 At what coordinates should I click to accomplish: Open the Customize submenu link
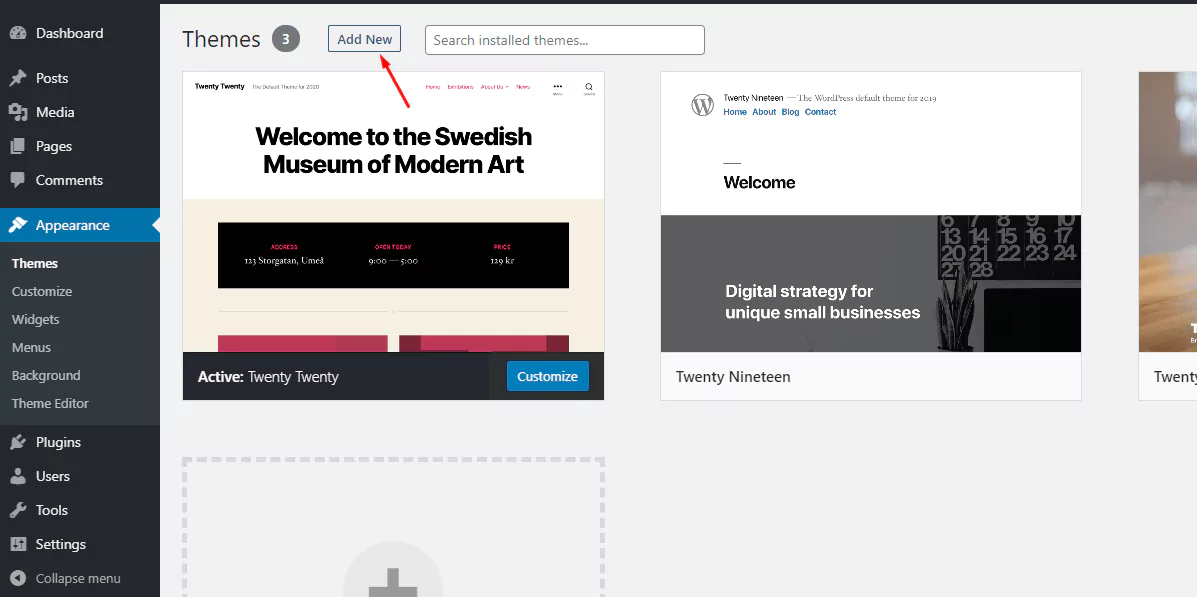42,292
